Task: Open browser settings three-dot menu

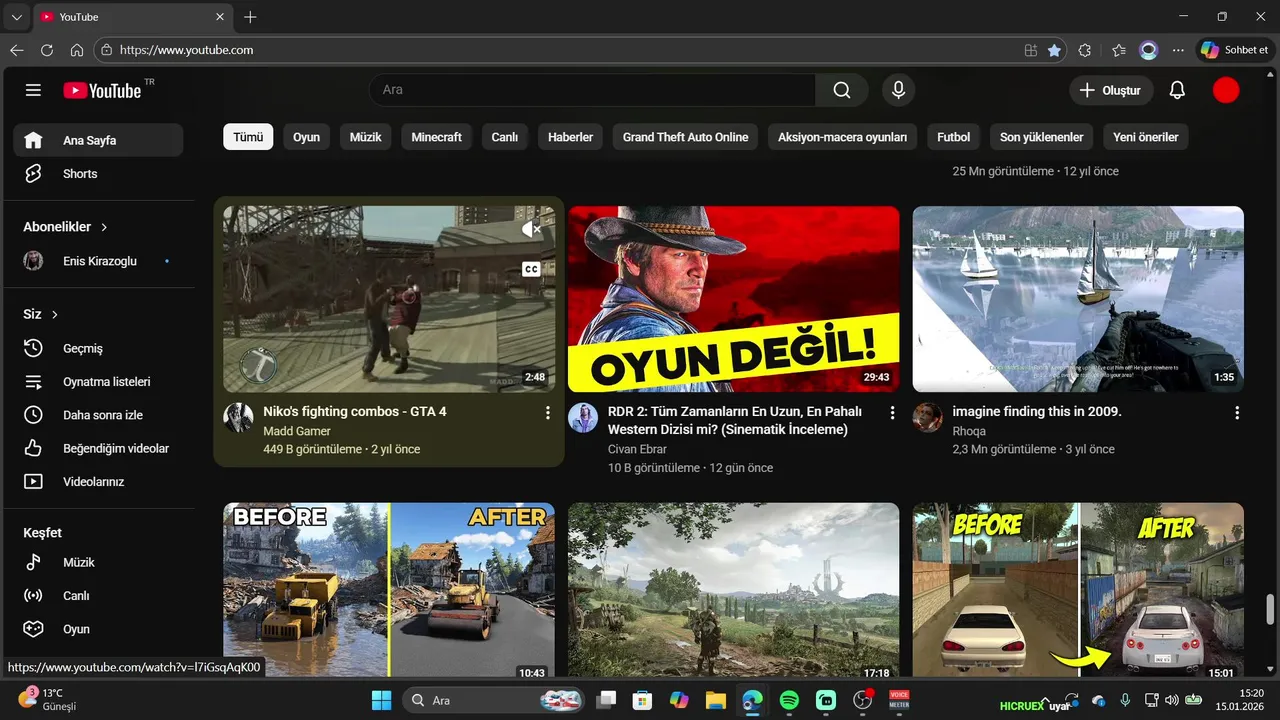Action: pyautogui.click(x=1178, y=50)
